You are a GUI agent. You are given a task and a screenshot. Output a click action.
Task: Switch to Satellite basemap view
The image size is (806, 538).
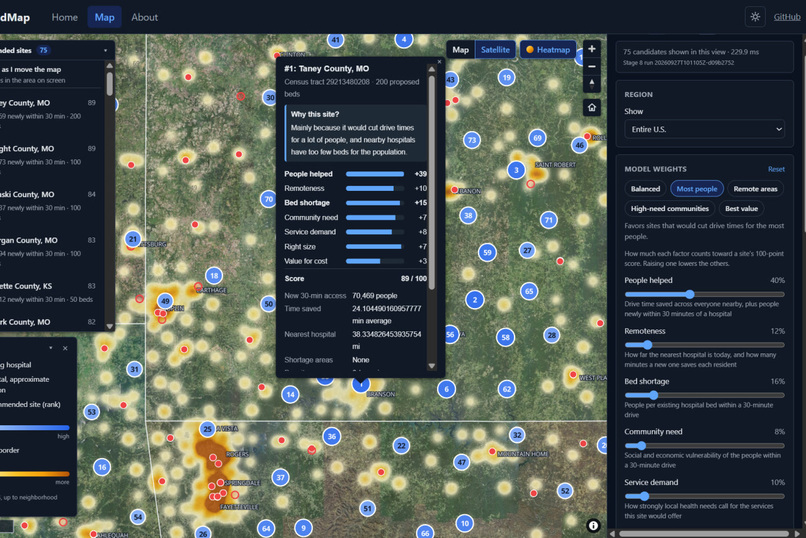pos(495,50)
